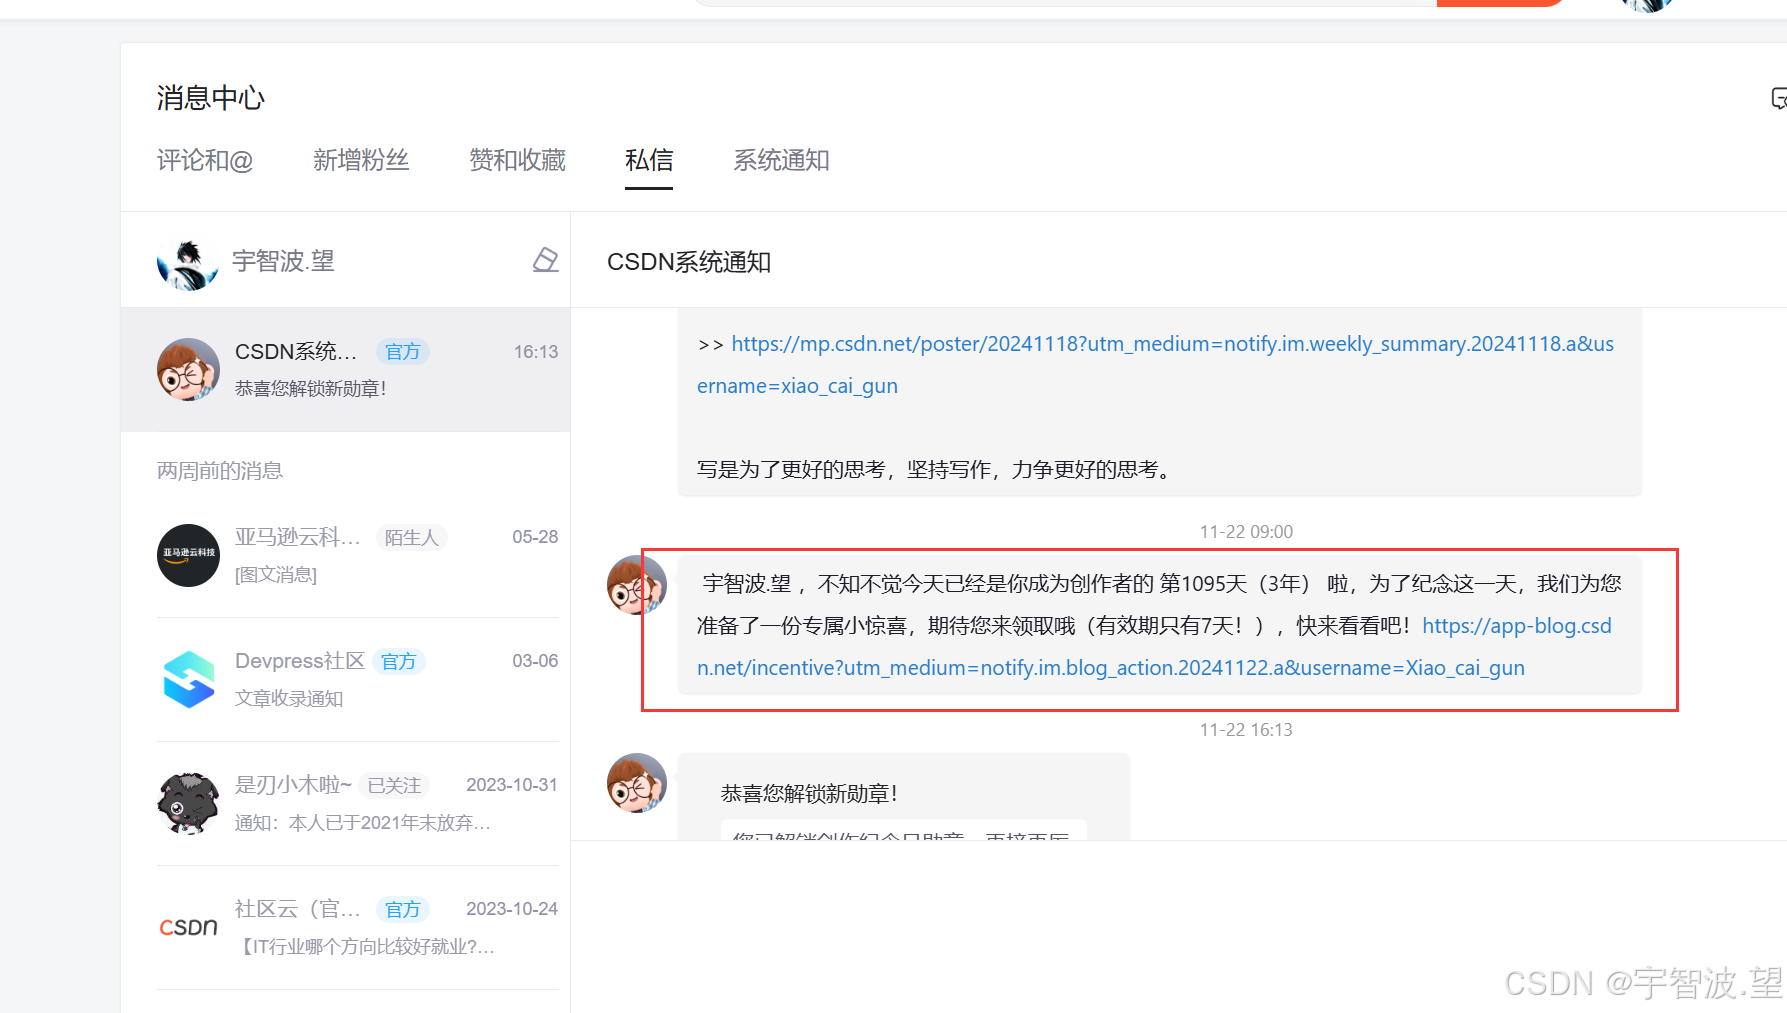Open the mp.csdn.net poster weekly summary link
The height and width of the screenshot is (1013, 1787).
1155,364
